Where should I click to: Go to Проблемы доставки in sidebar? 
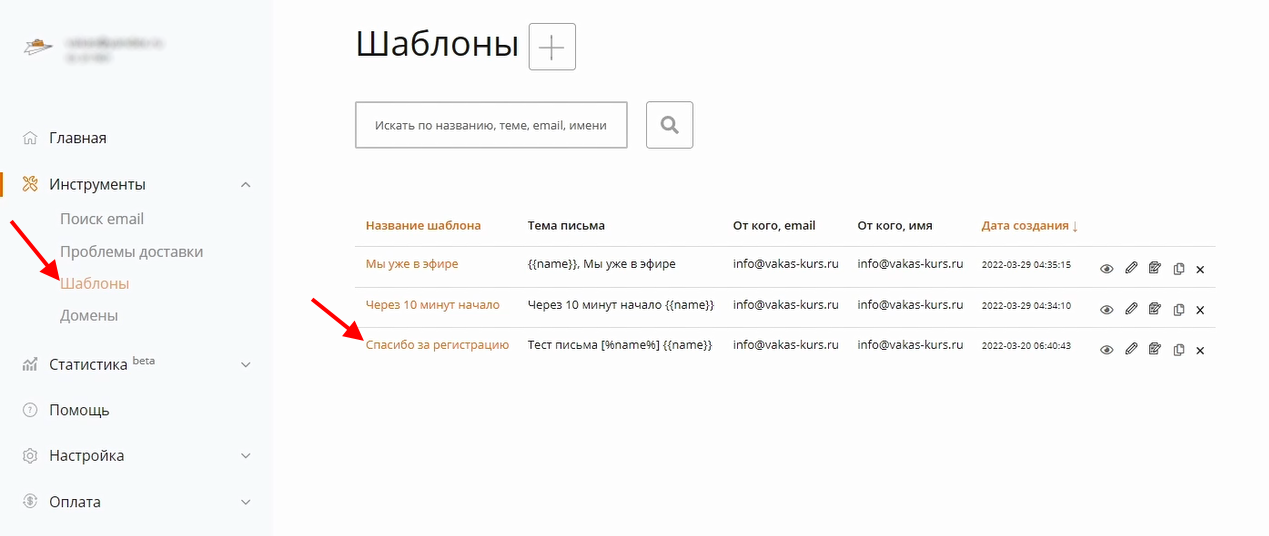pyautogui.click(x=131, y=251)
